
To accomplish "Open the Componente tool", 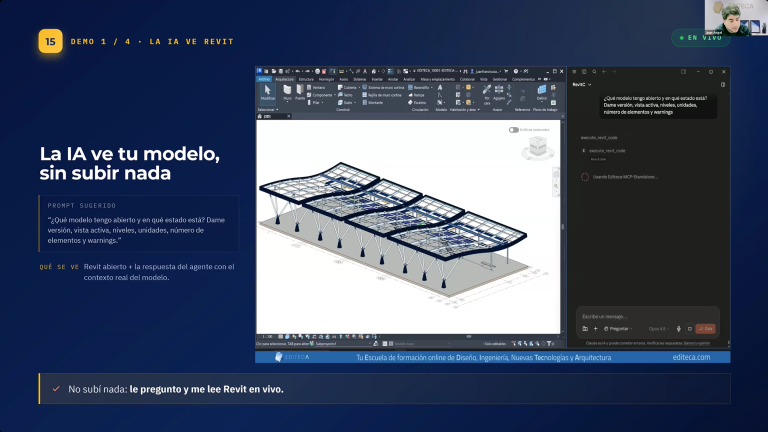I will pos(319,95).
